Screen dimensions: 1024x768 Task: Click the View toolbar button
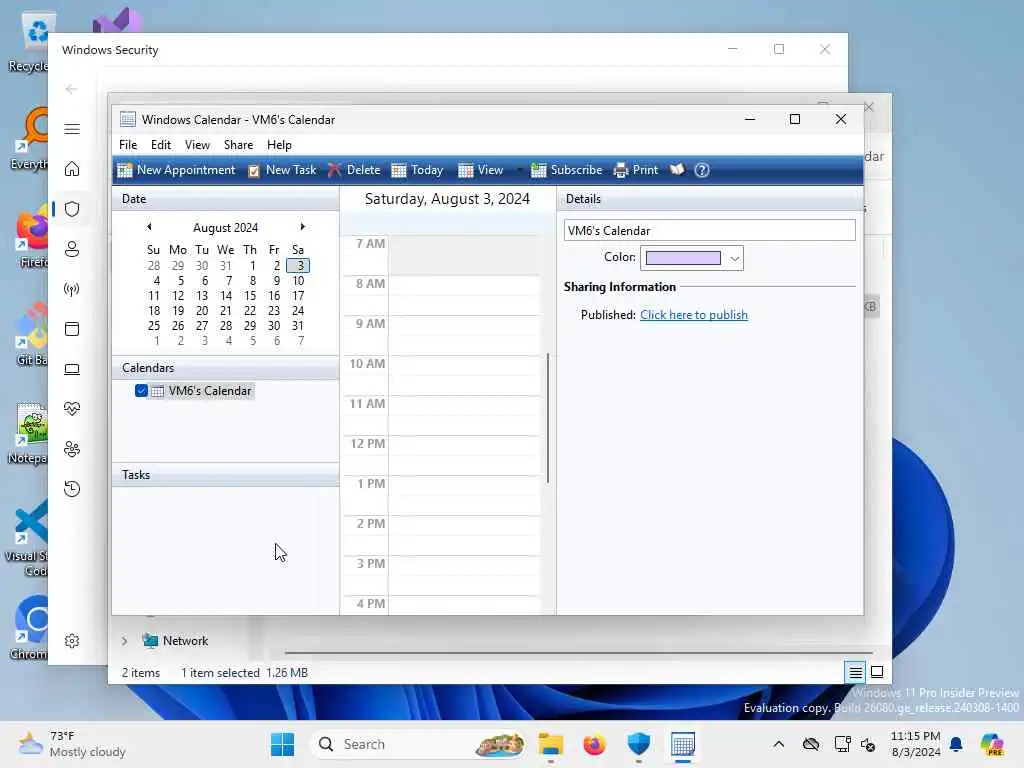click(481, 170)
